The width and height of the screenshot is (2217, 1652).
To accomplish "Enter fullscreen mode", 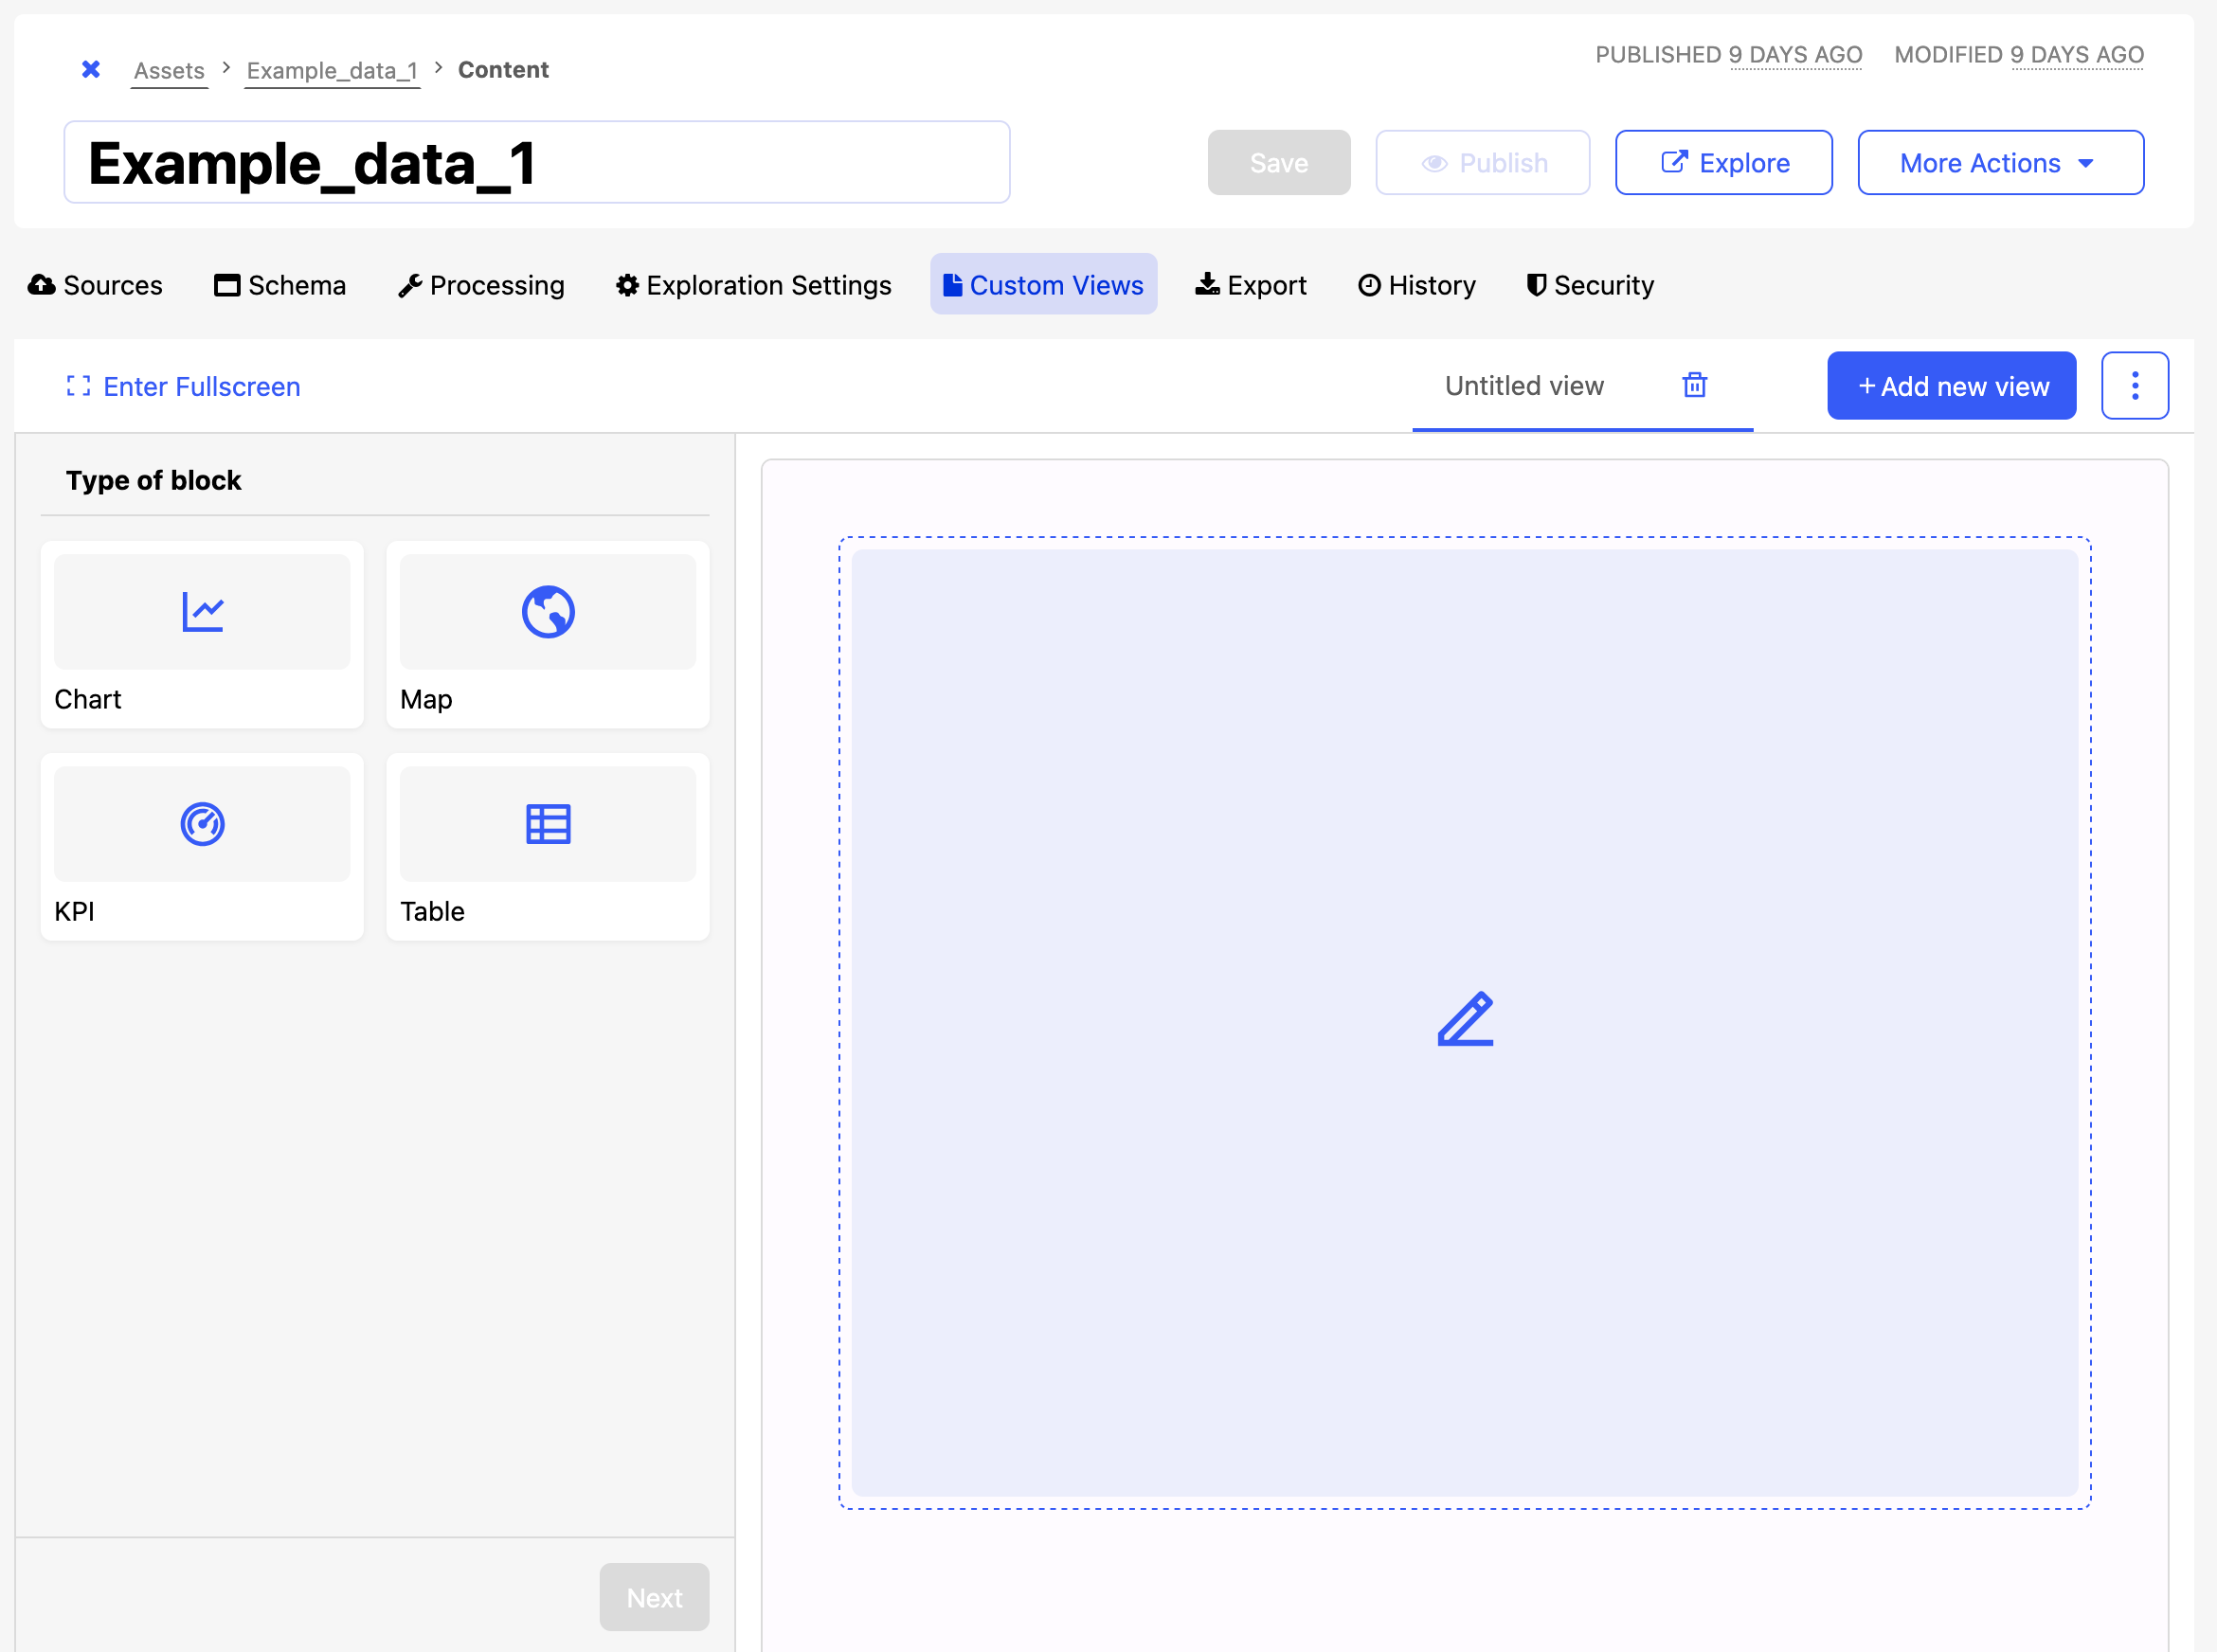I will (183, 386).
